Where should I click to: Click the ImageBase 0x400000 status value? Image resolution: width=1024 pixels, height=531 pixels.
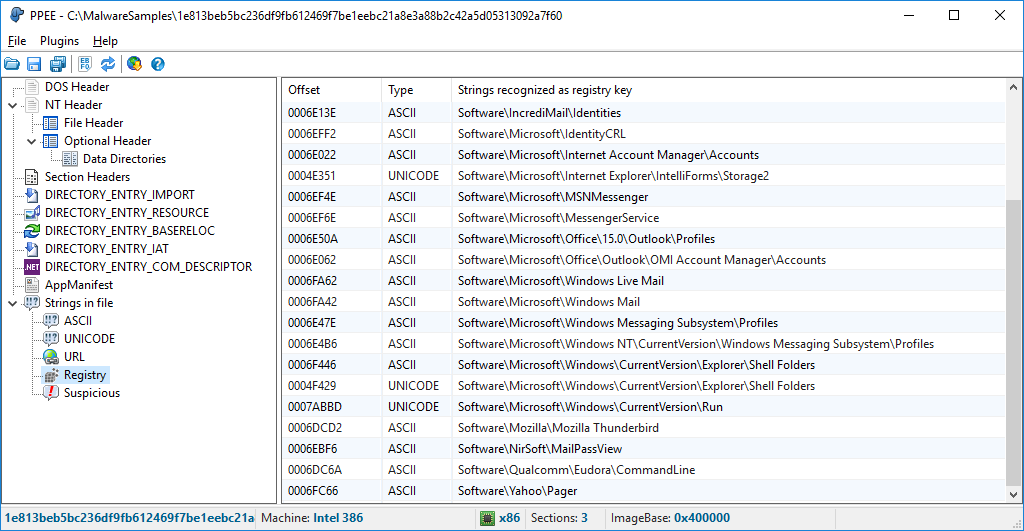[x=701, y=518]
